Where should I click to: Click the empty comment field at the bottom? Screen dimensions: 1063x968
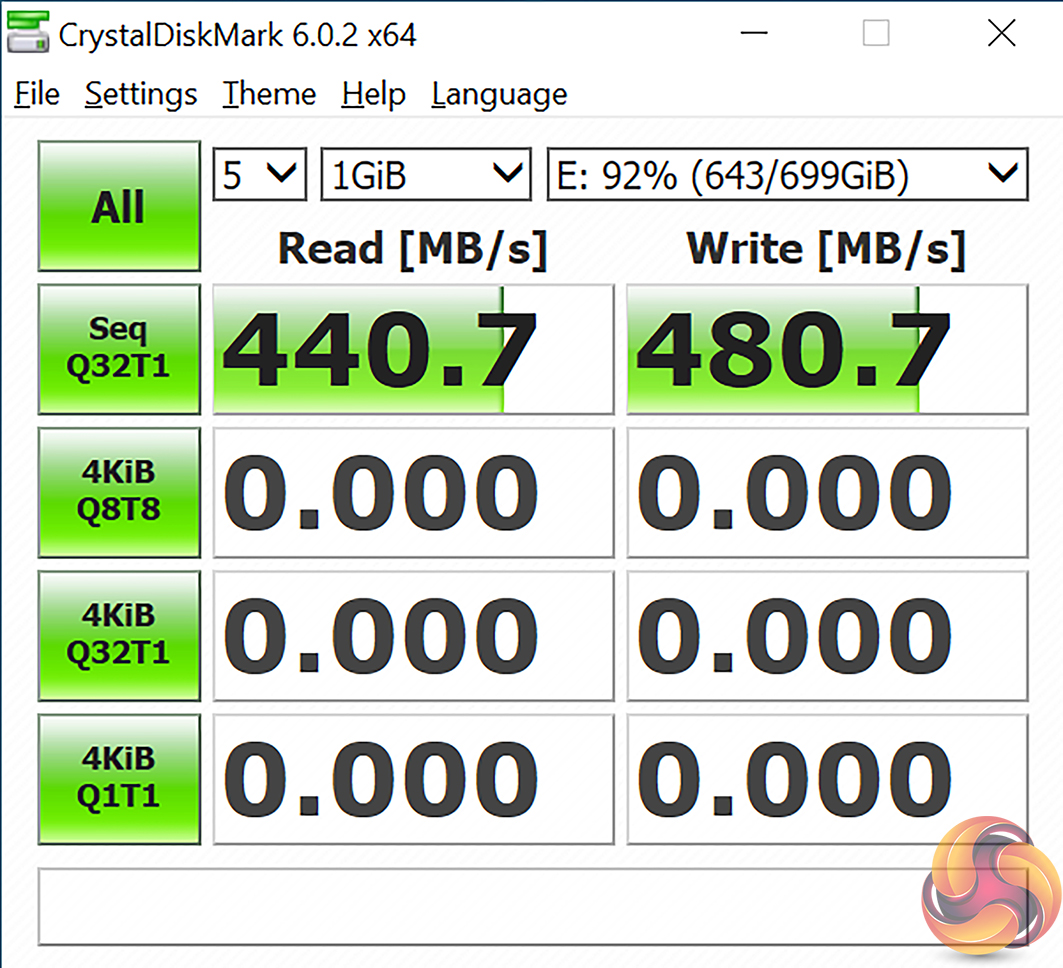tap(533, 906)
